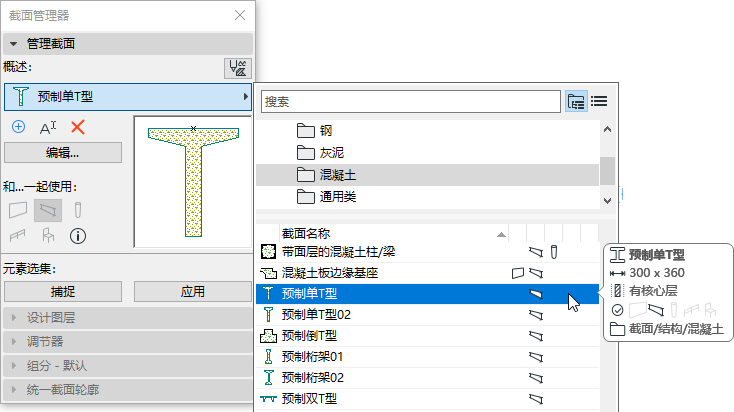Select 预制倒T型 profile row
Image resolution: width=734 pixels, height=412 pixels.
[x=427, y=336]
